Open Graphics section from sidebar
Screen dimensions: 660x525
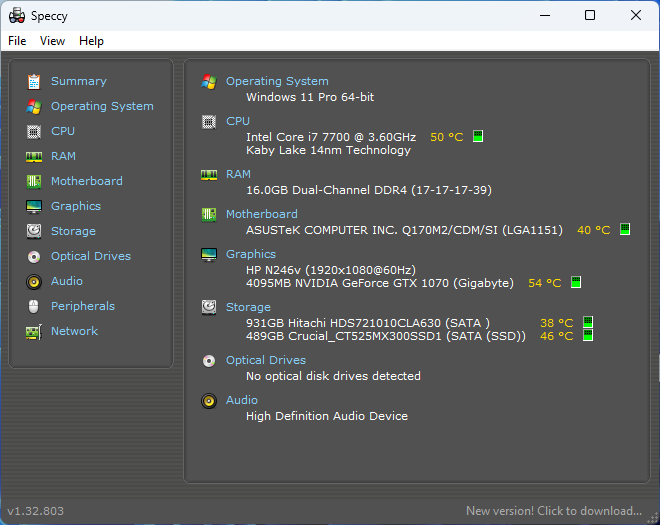click(76, 206)
